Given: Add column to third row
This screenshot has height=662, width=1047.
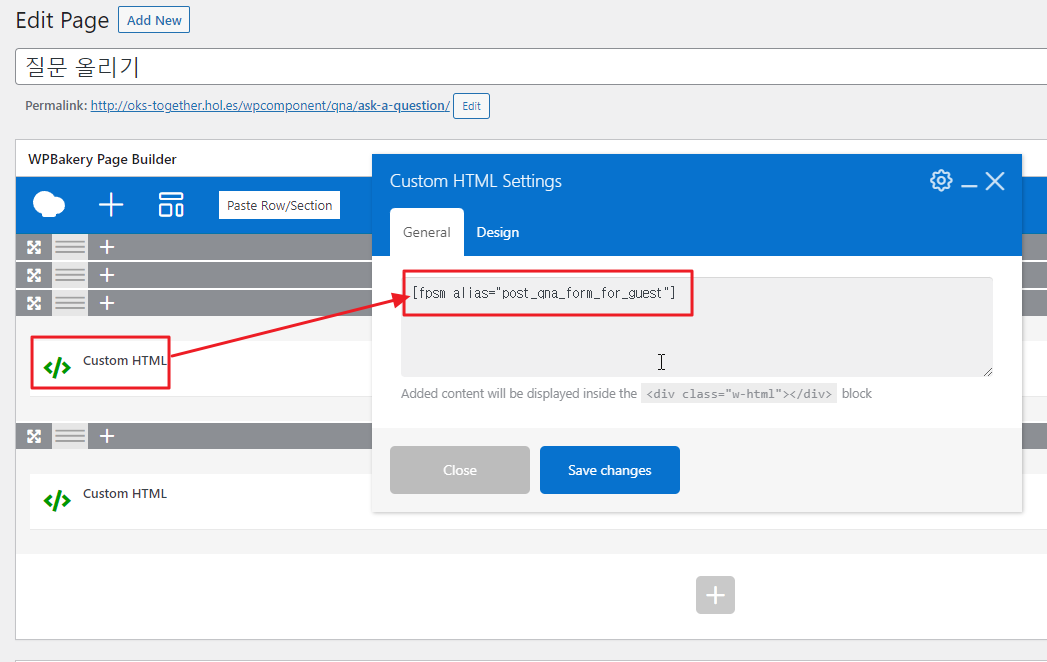Looking at the screenshot, I should pos(107,303).
